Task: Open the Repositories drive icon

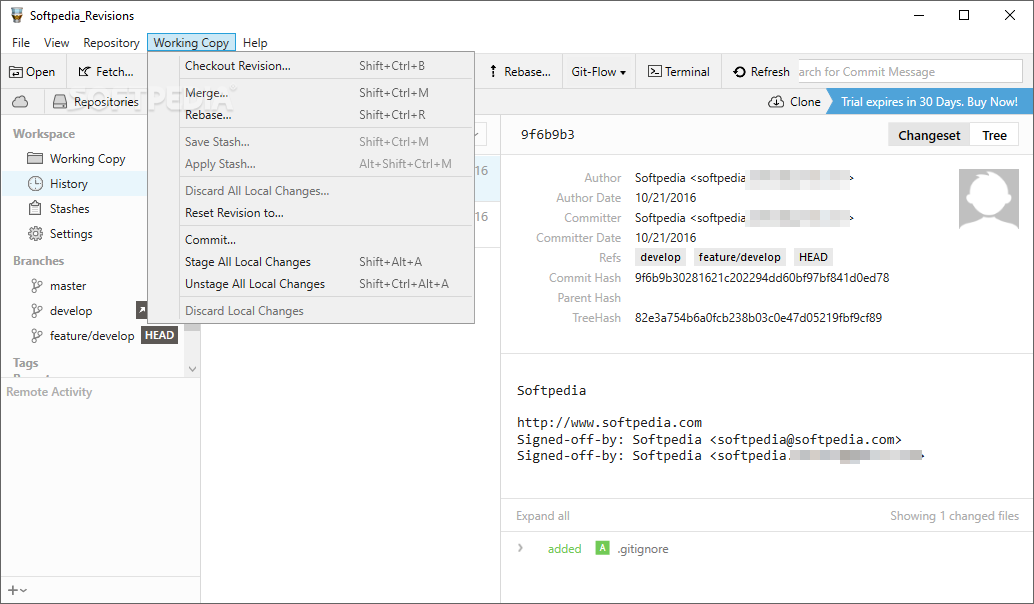Action: [x=60, y=102]
